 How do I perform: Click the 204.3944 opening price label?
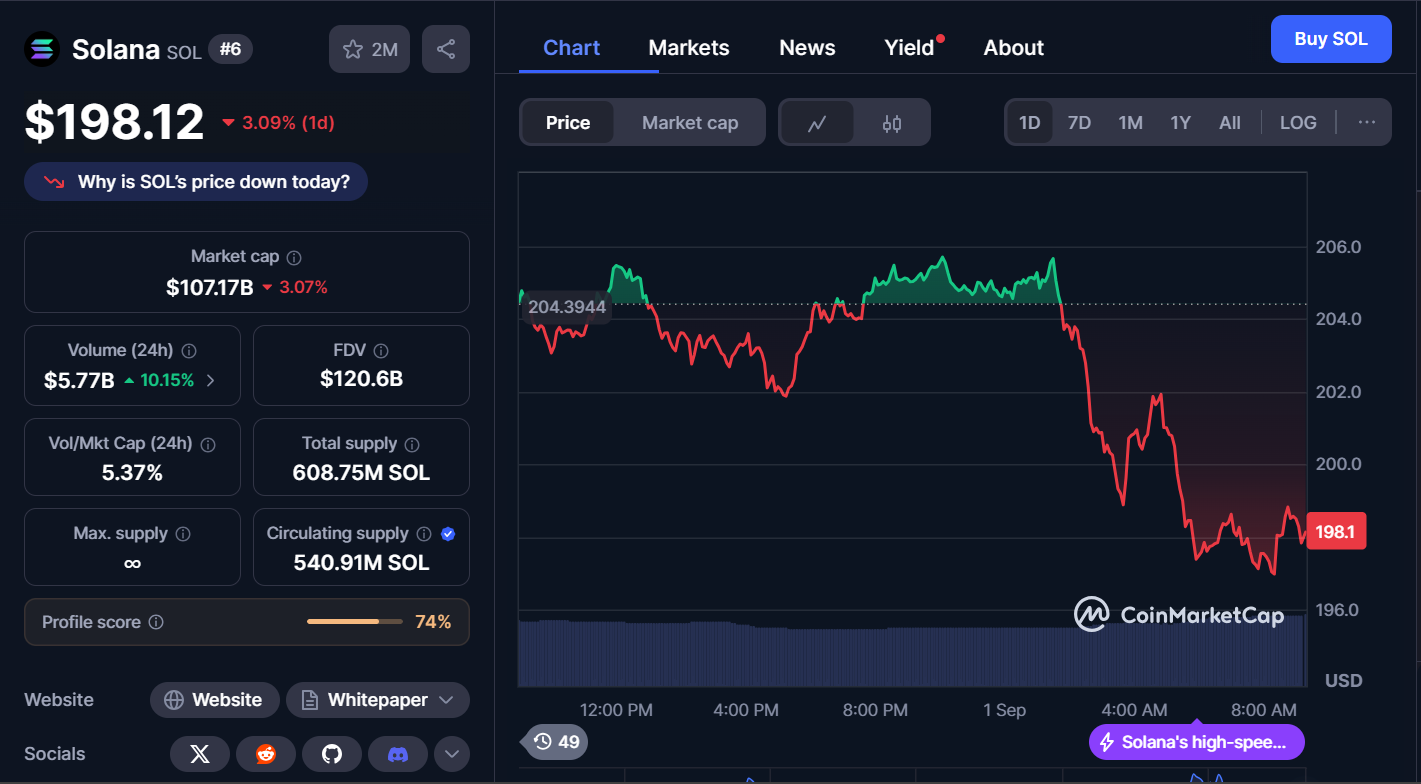(x=567, y=307)
